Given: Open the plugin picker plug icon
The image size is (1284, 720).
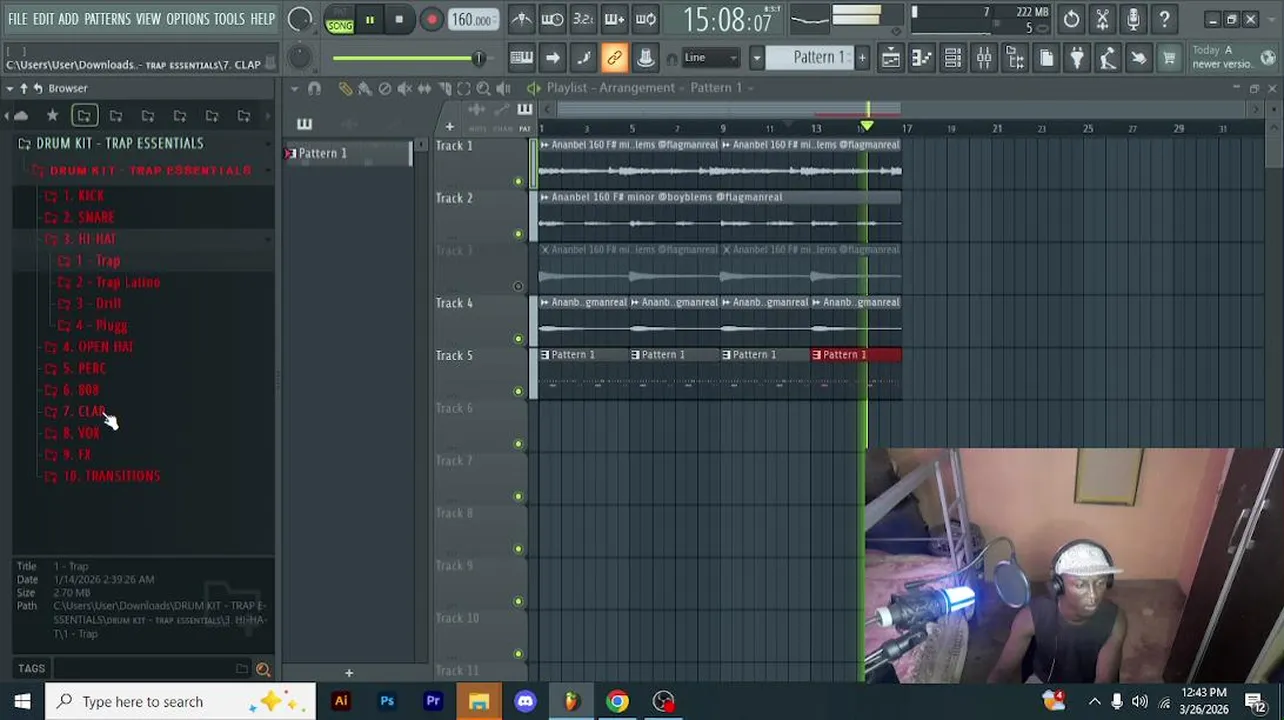Looking at the screenshot, I should click(x=1077, y=58).
